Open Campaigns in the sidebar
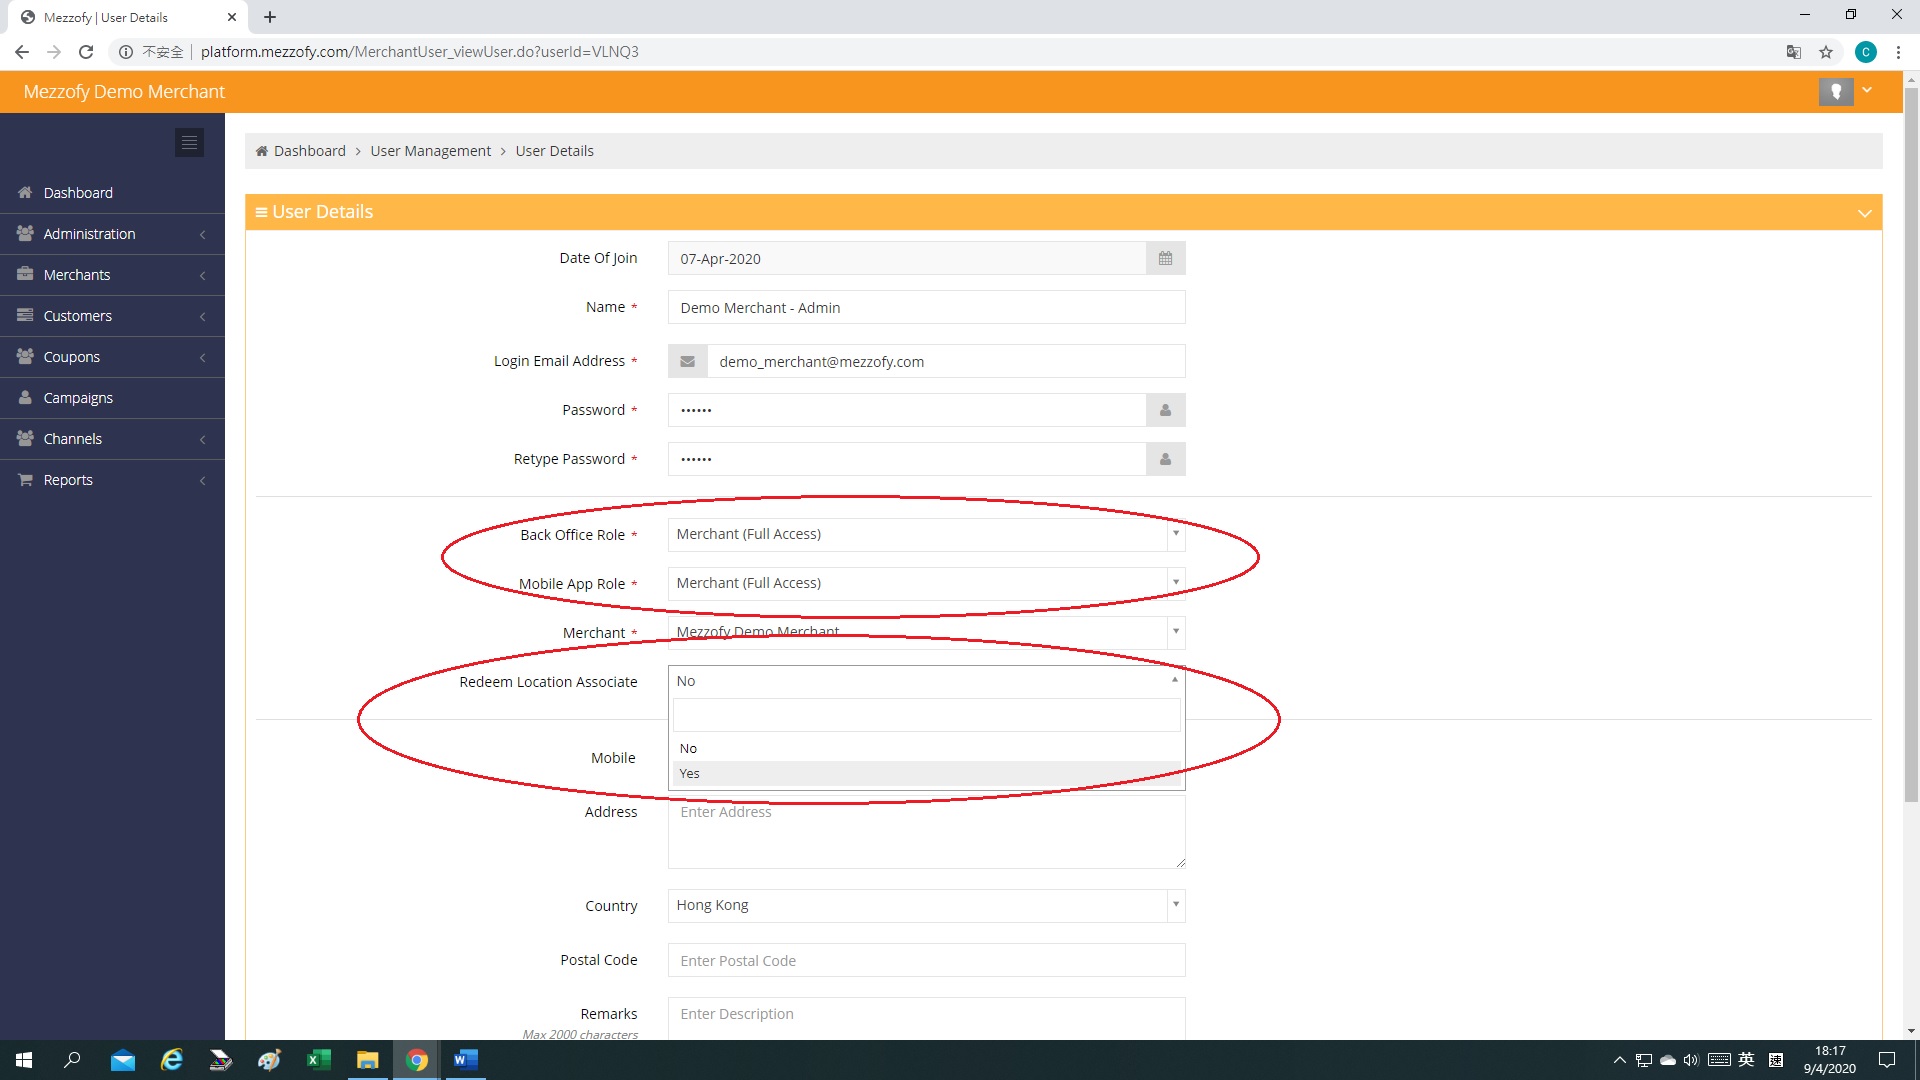This screenshot has height=1080, width=1920. (112, 398)
